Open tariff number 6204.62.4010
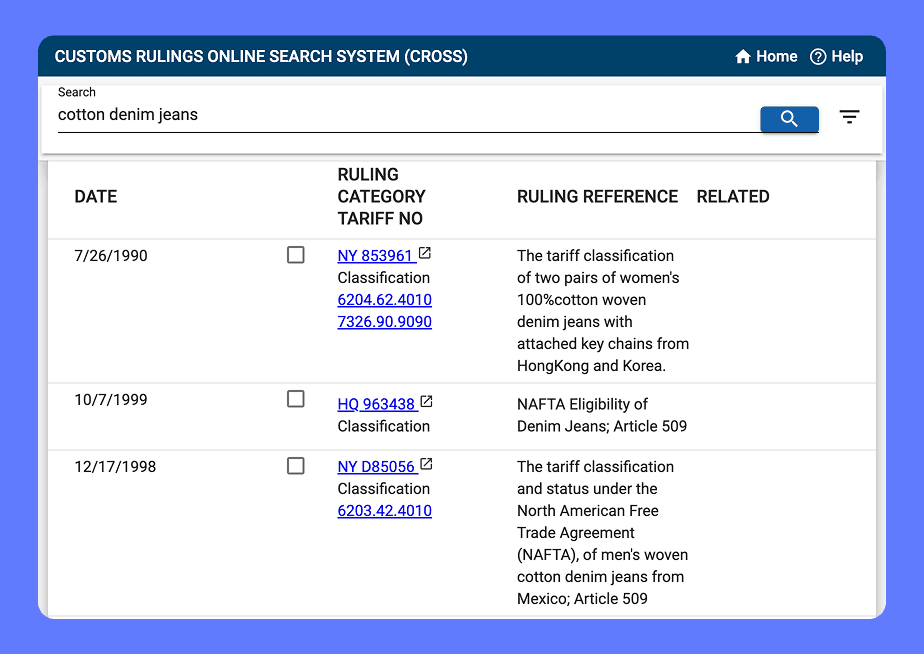924x654 pixels. [x=384, y=300]
